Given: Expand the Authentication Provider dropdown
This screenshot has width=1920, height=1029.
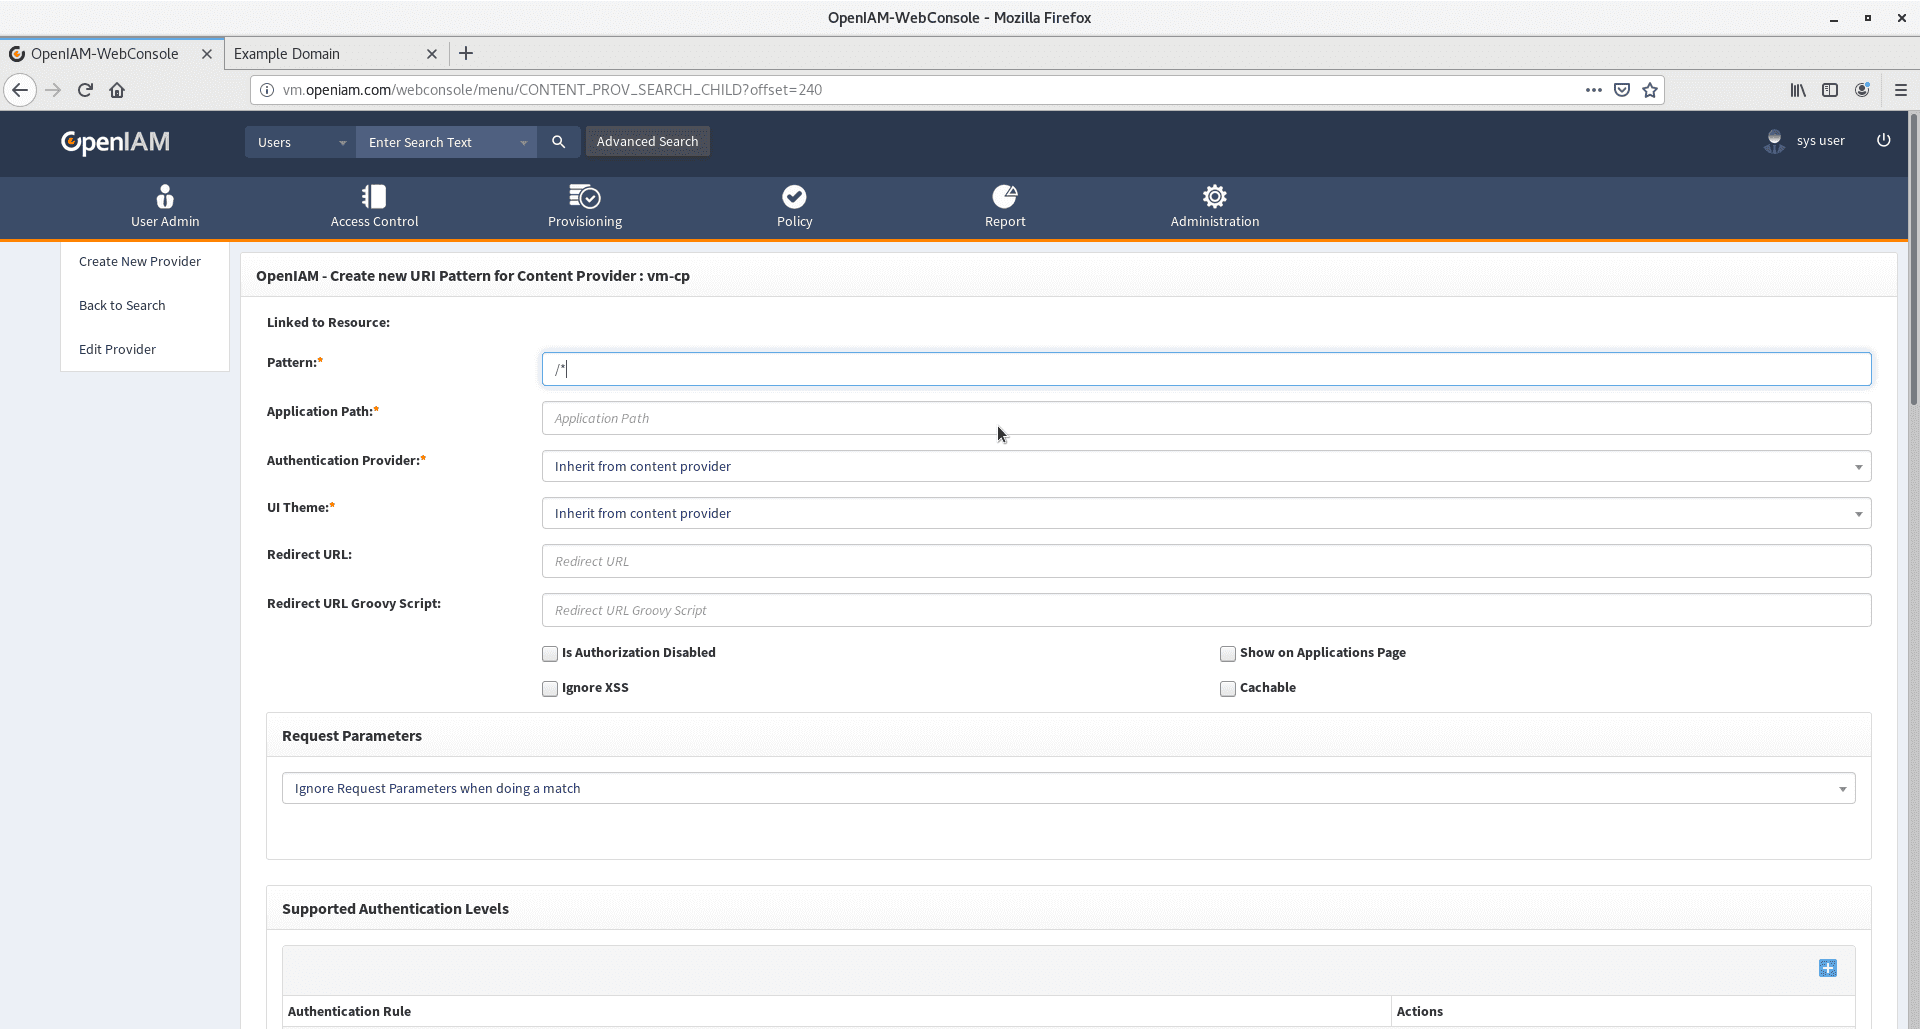Looking at the screenshot, I should (x=1206, y=466).
